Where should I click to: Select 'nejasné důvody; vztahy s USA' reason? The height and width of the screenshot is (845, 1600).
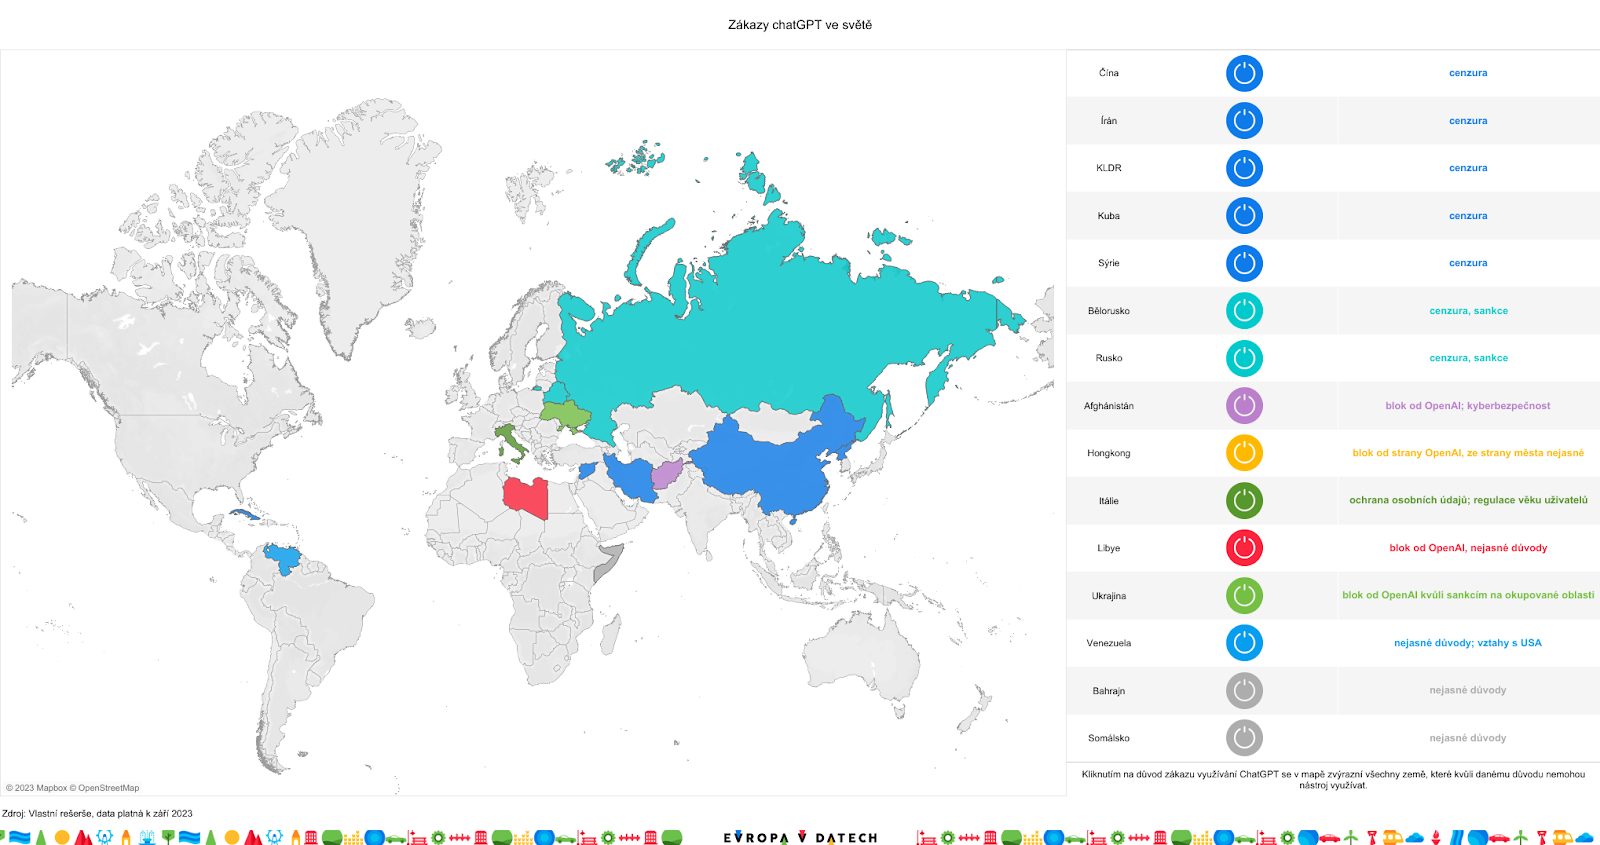1468,643
